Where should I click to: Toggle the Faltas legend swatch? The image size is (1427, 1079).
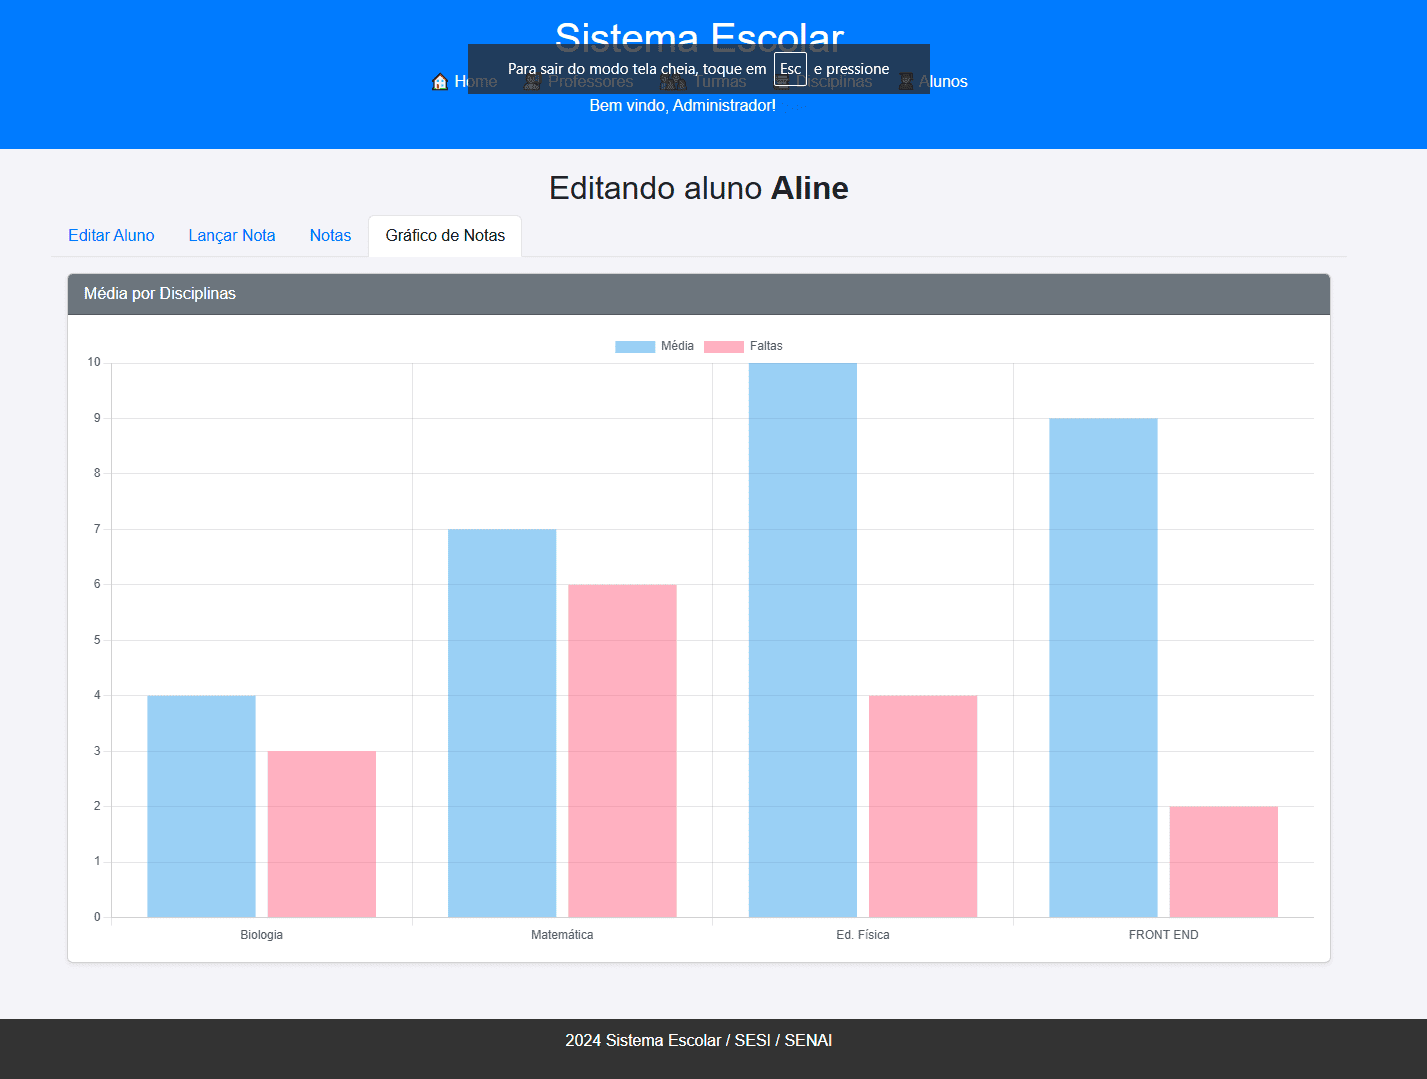tap(724, 347)
